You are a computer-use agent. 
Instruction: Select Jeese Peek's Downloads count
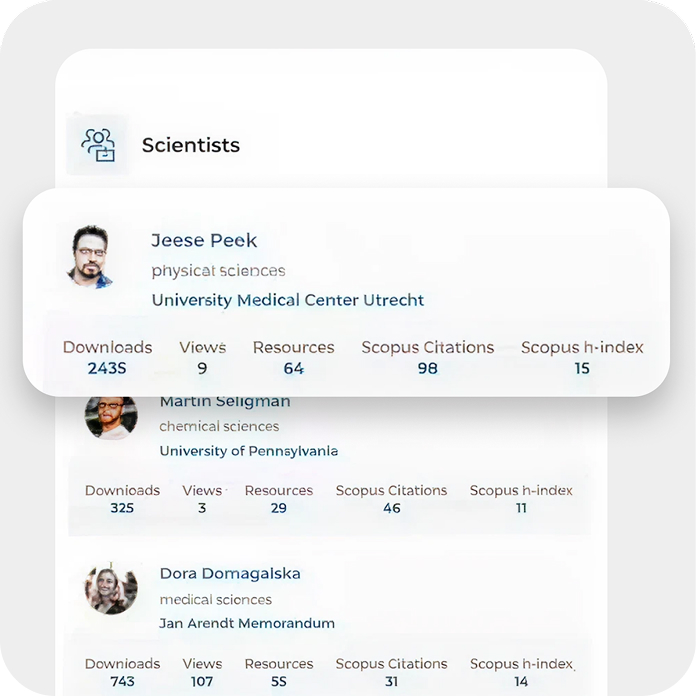coord(107,369)
